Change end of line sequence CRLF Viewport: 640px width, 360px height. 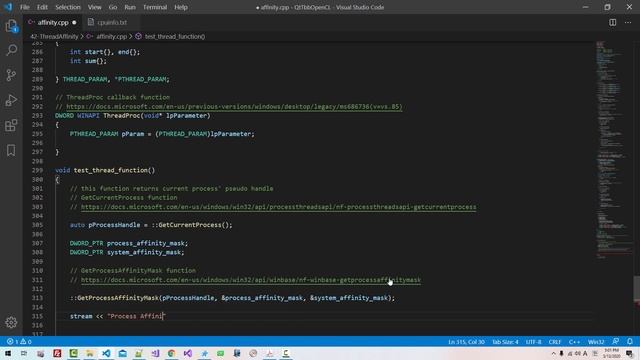point(555,342)
